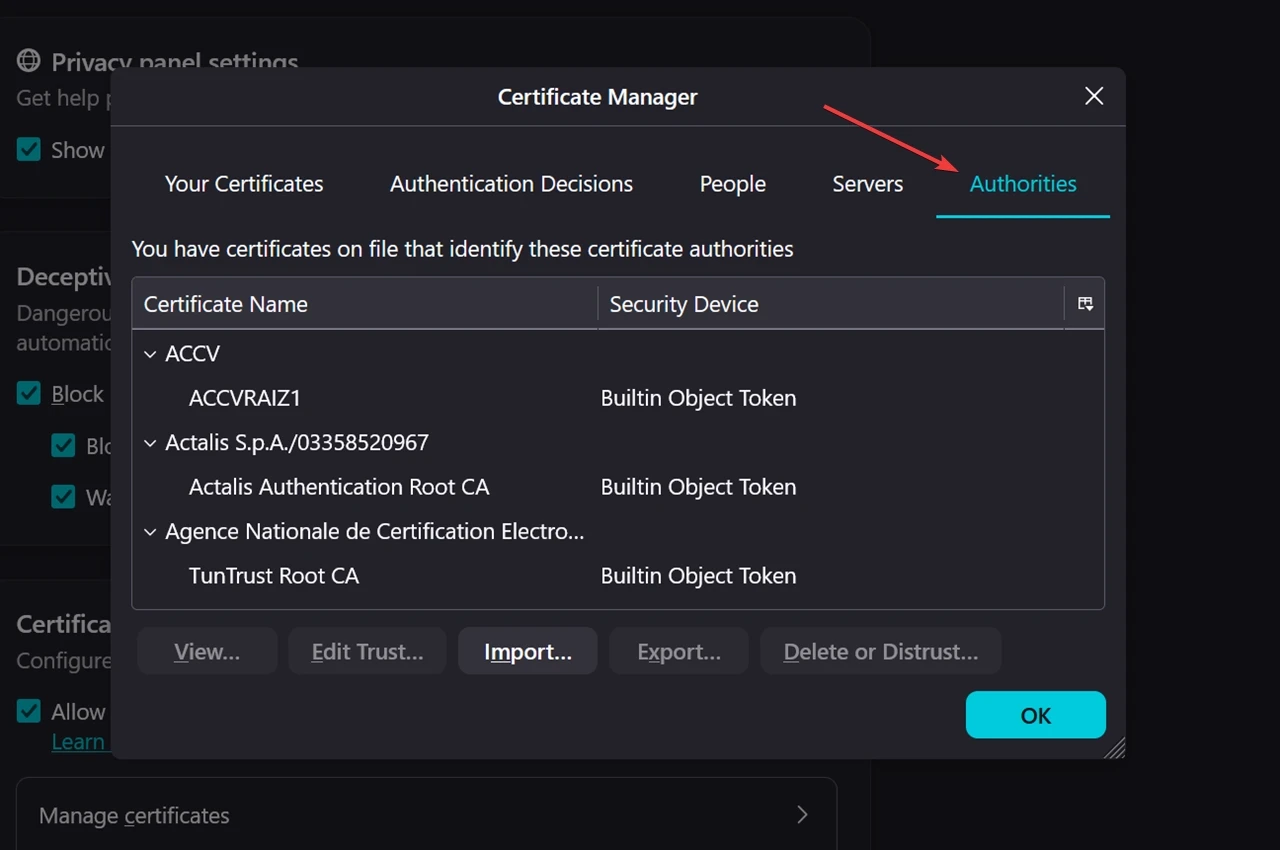Click Builtin Object Token for Actalis row
1280x850 pixels.
(698, 487)
